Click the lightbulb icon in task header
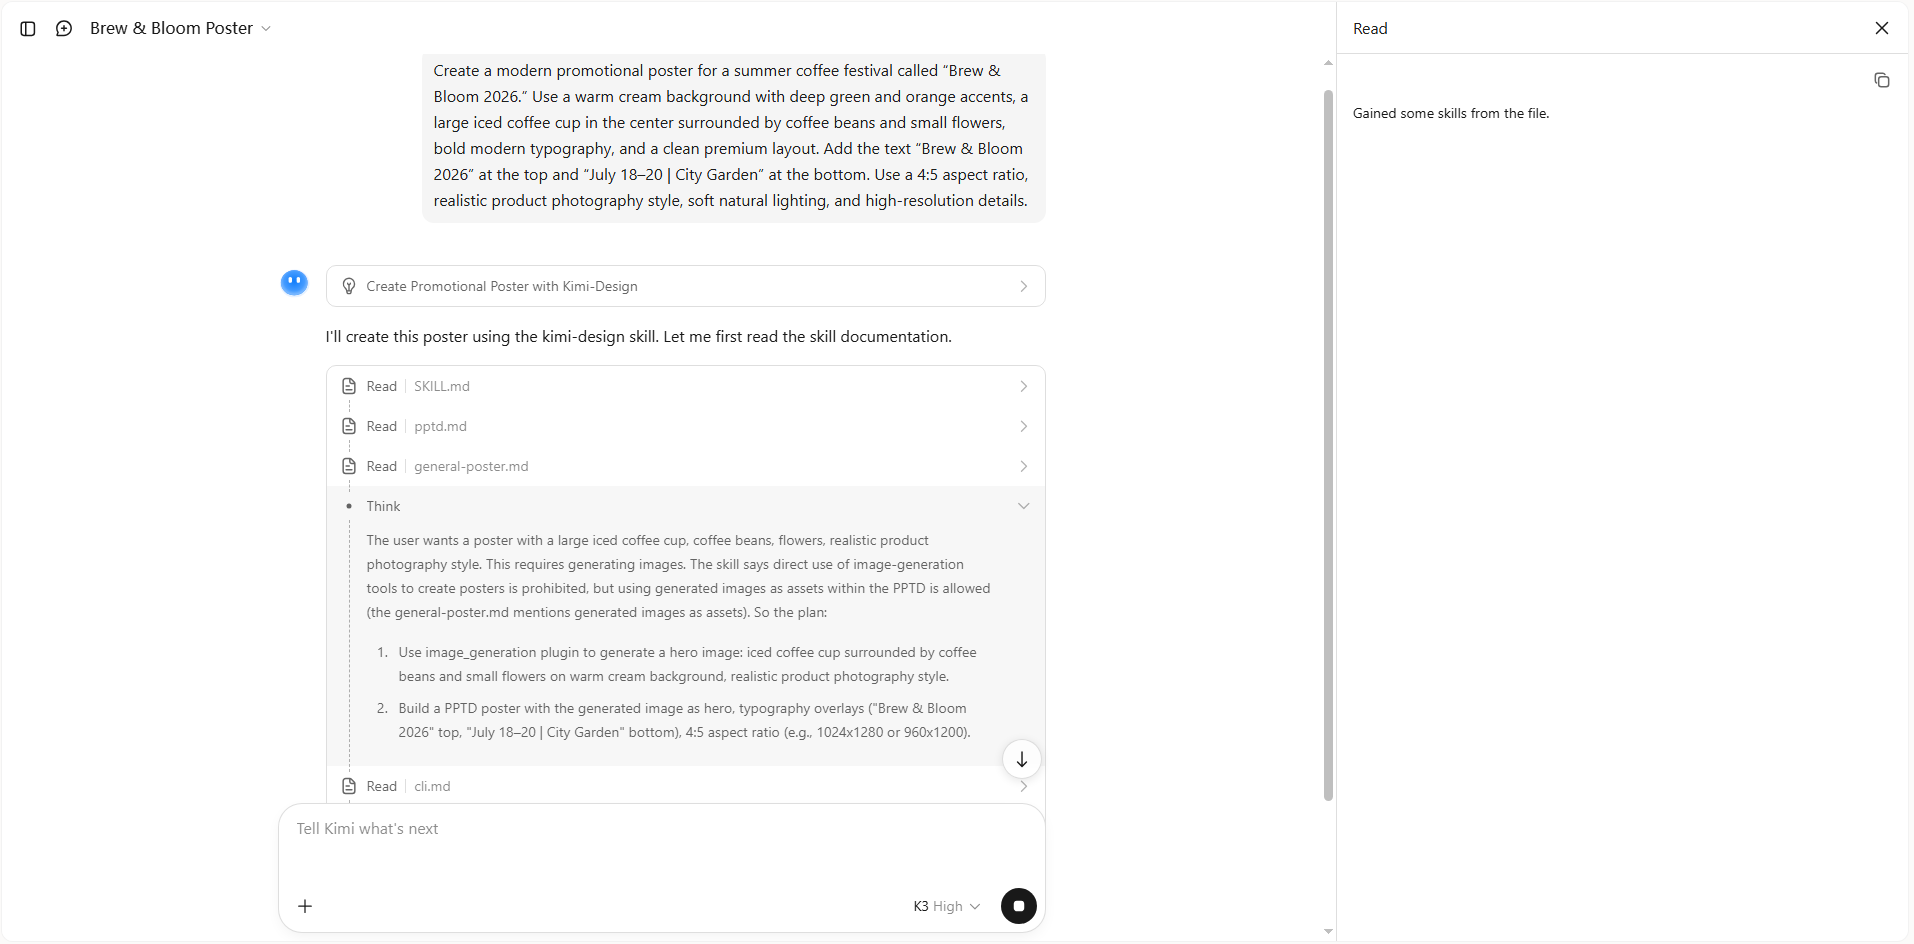 coord(349,286)
